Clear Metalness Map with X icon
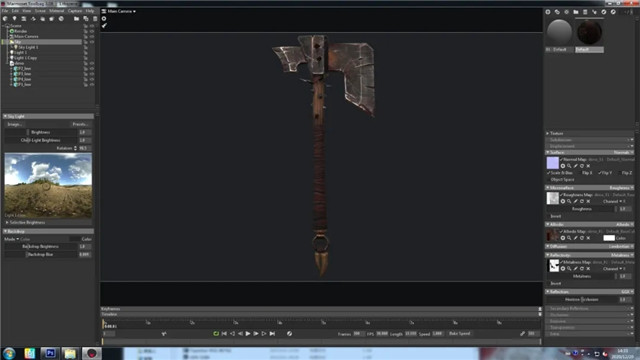 (x=588, y=269)
